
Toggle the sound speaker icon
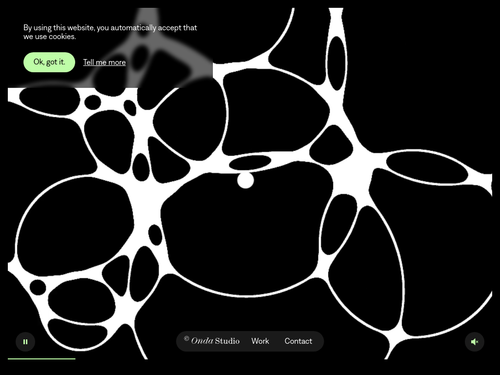click(x=475, y=342)
